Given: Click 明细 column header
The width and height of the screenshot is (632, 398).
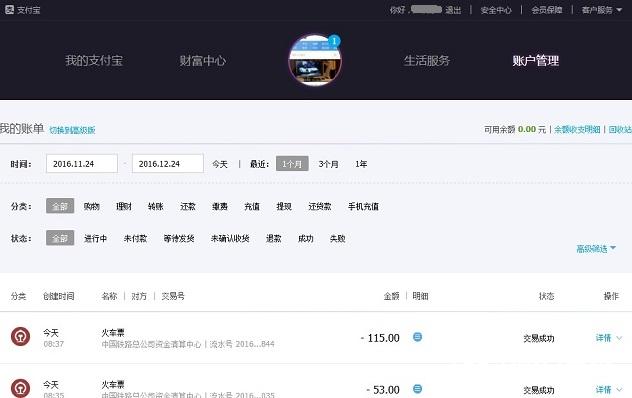Looking at the screenshot, I should pos(420,296).
